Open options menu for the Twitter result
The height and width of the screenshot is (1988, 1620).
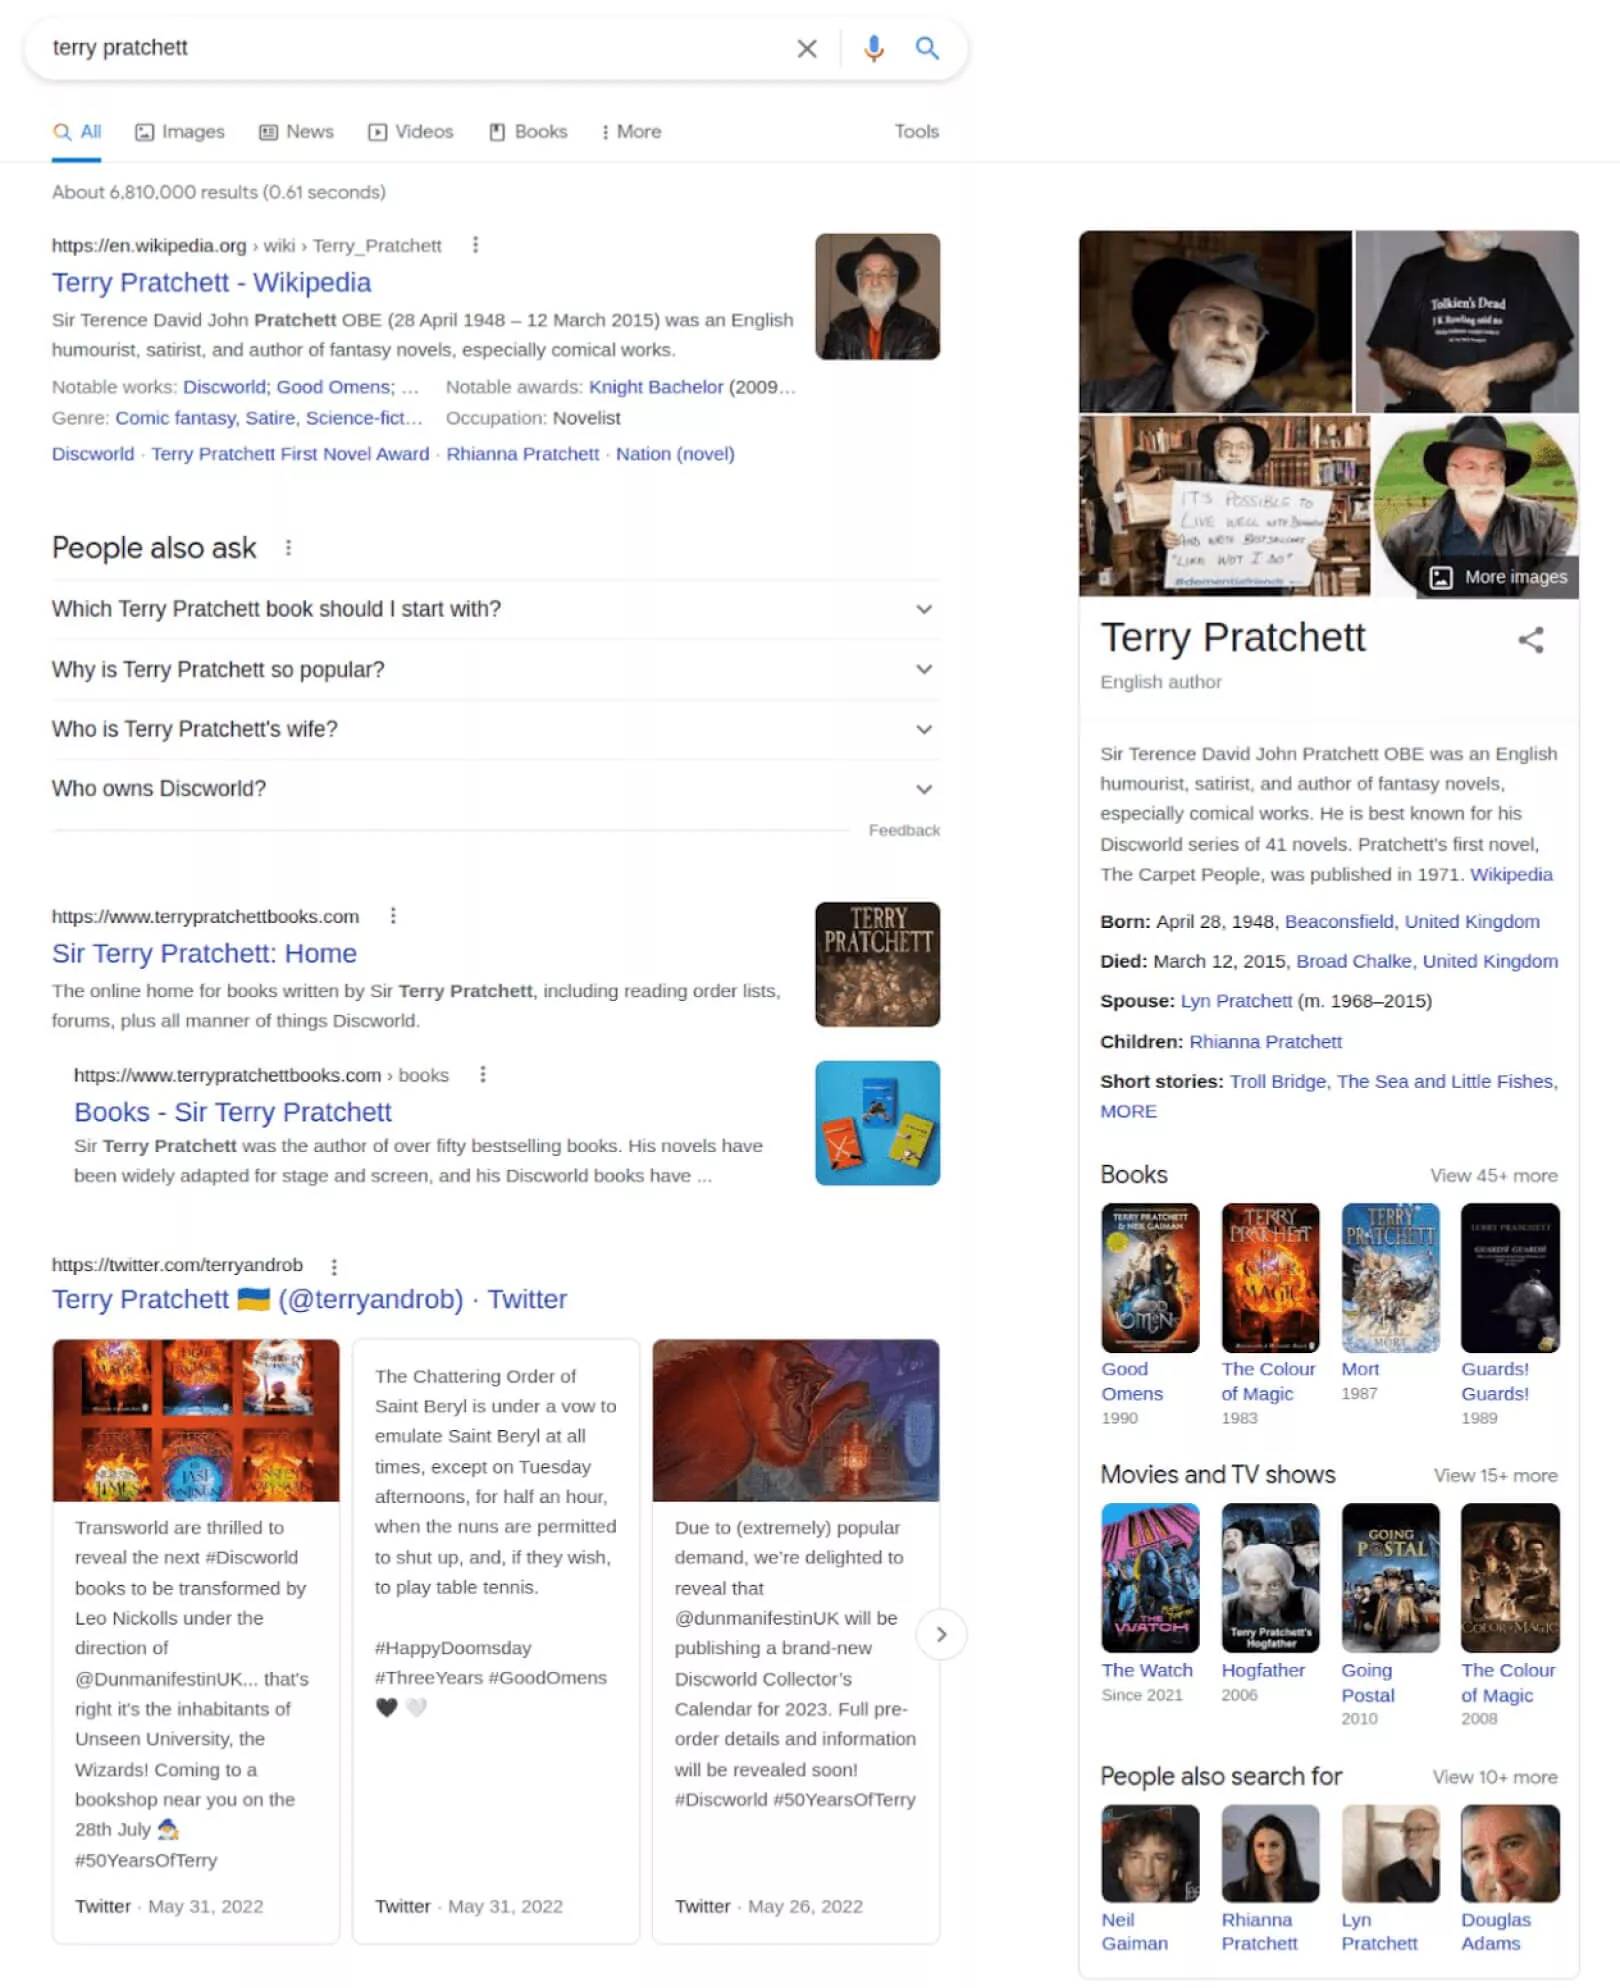coord(334,1266)
